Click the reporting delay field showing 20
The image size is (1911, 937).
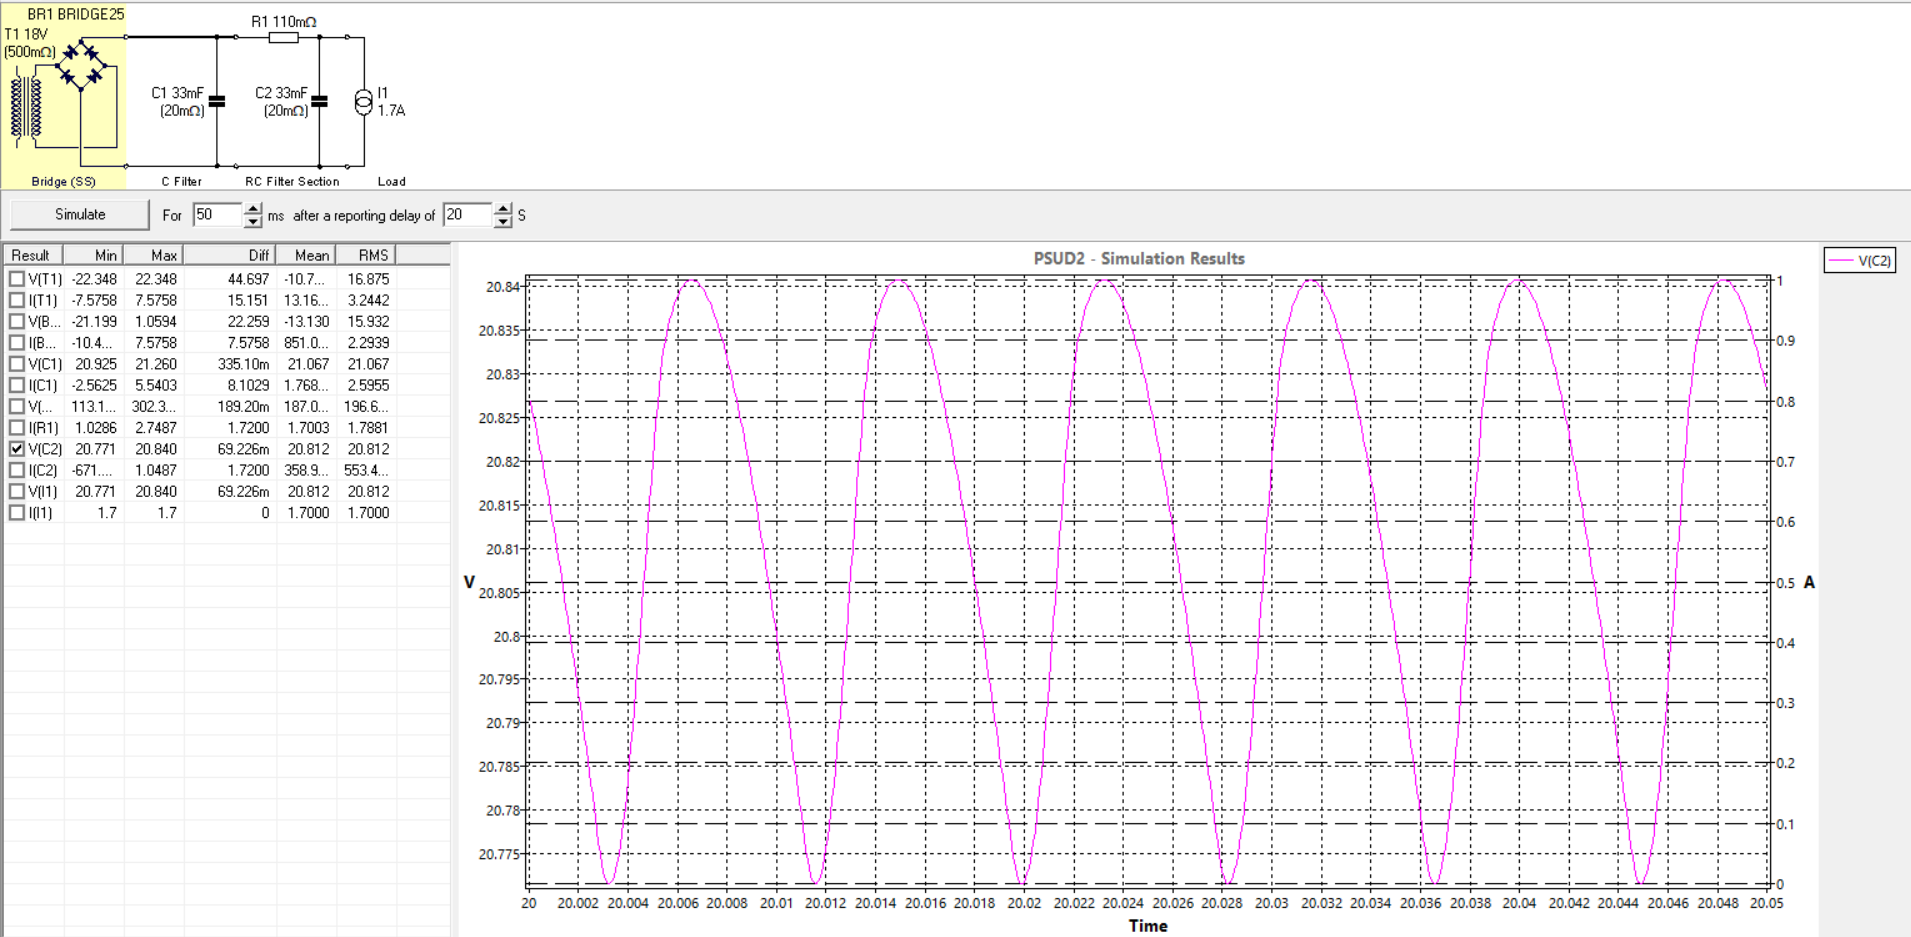tap(468, 215)
